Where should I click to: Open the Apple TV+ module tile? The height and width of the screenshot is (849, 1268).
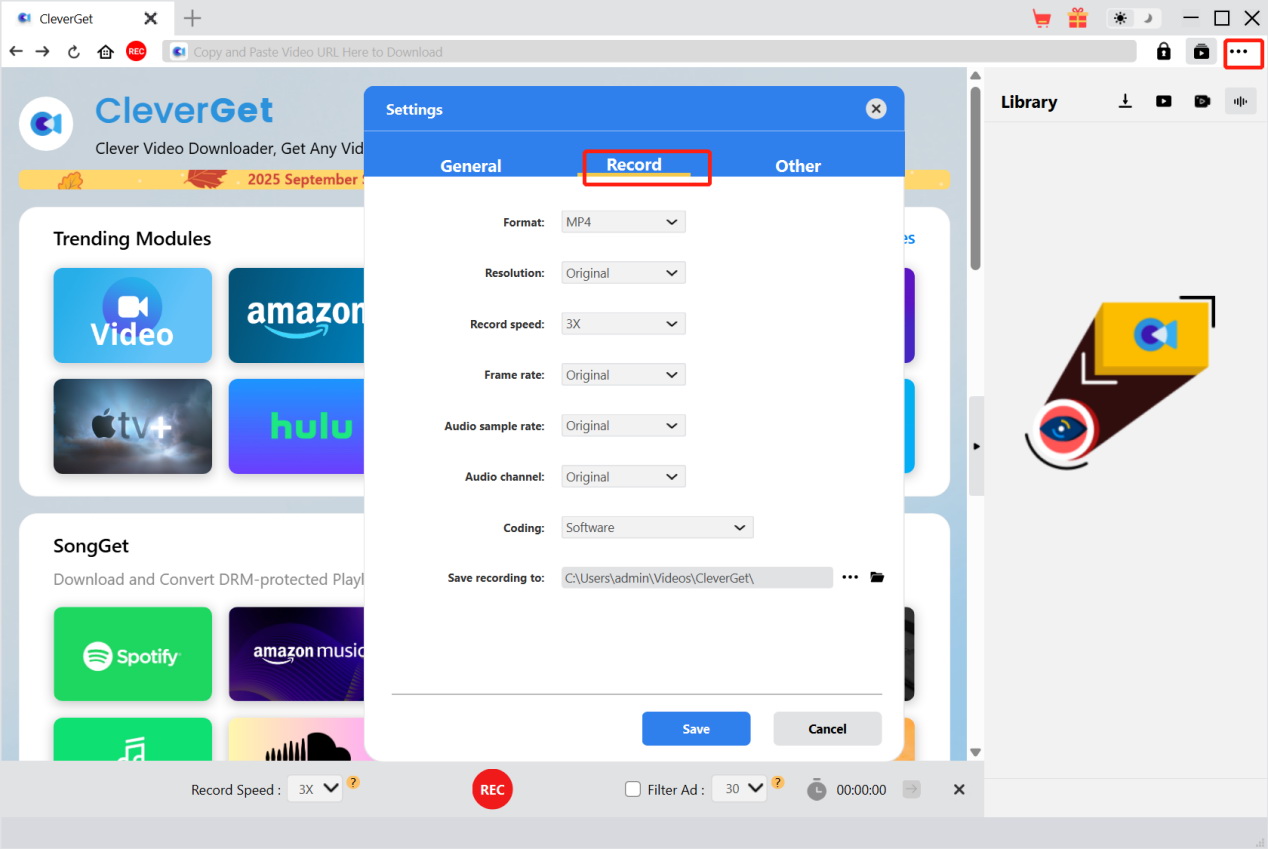coord(133,426)
